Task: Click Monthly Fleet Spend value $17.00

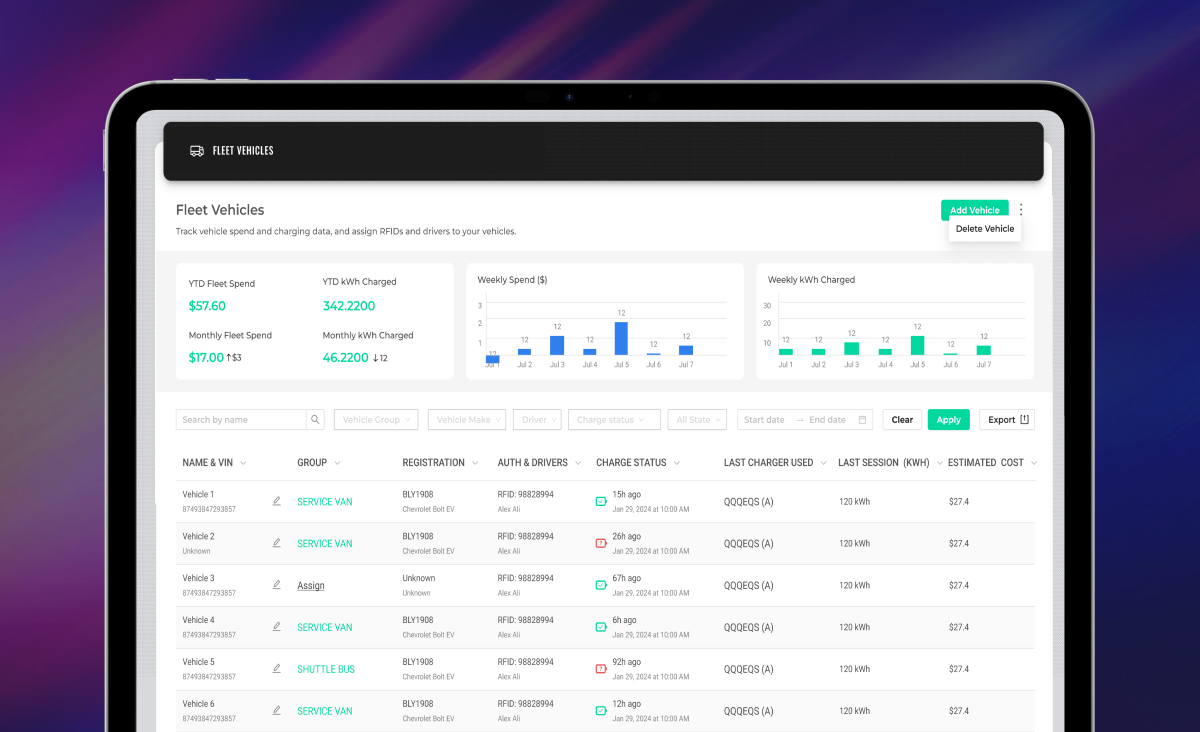Action: [206, 357]
